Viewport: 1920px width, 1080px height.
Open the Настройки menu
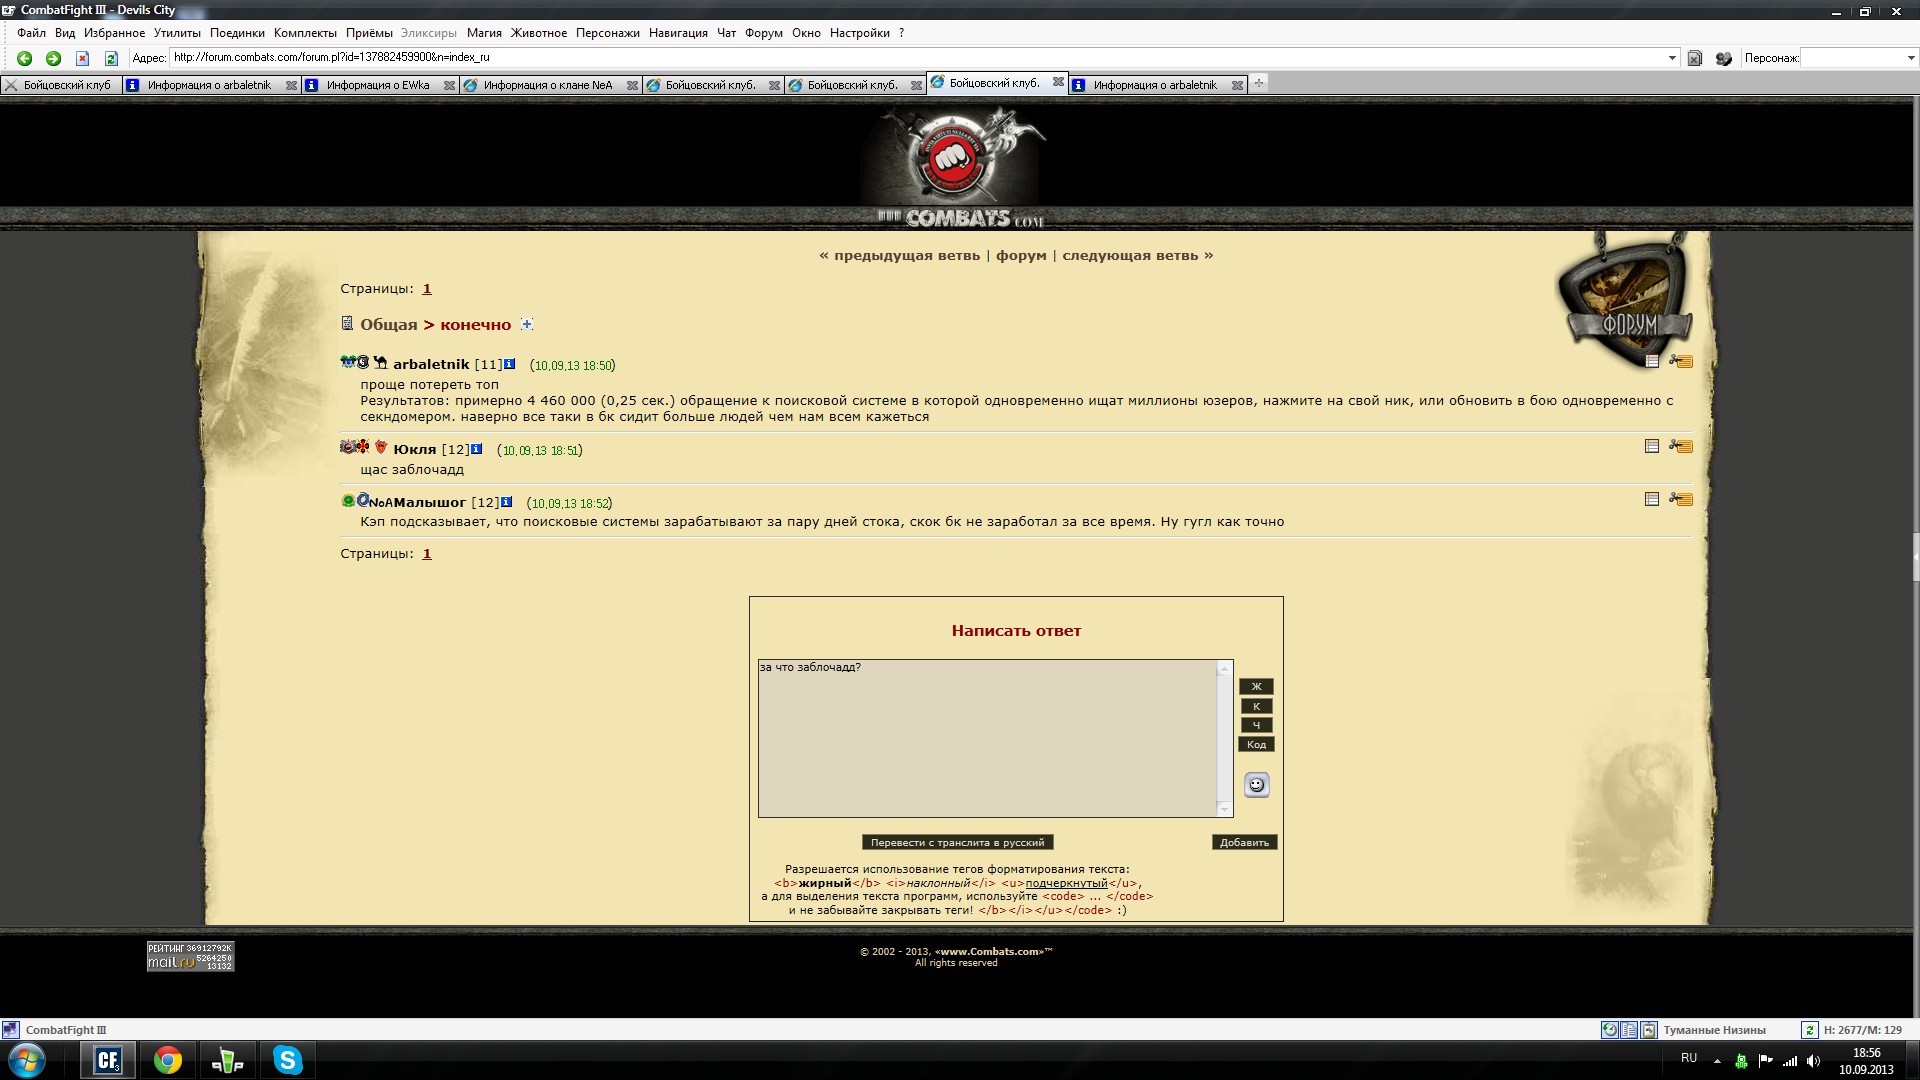pyautogui.click(x=859, y=33)
